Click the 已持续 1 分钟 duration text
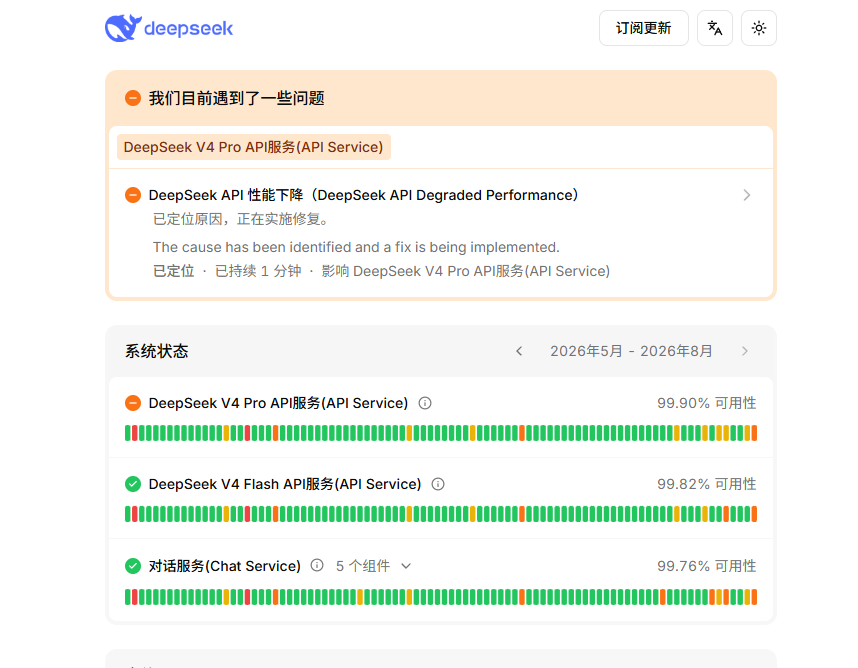The width and height of the screenshot is (858, 668). click(x=258, y=271)
